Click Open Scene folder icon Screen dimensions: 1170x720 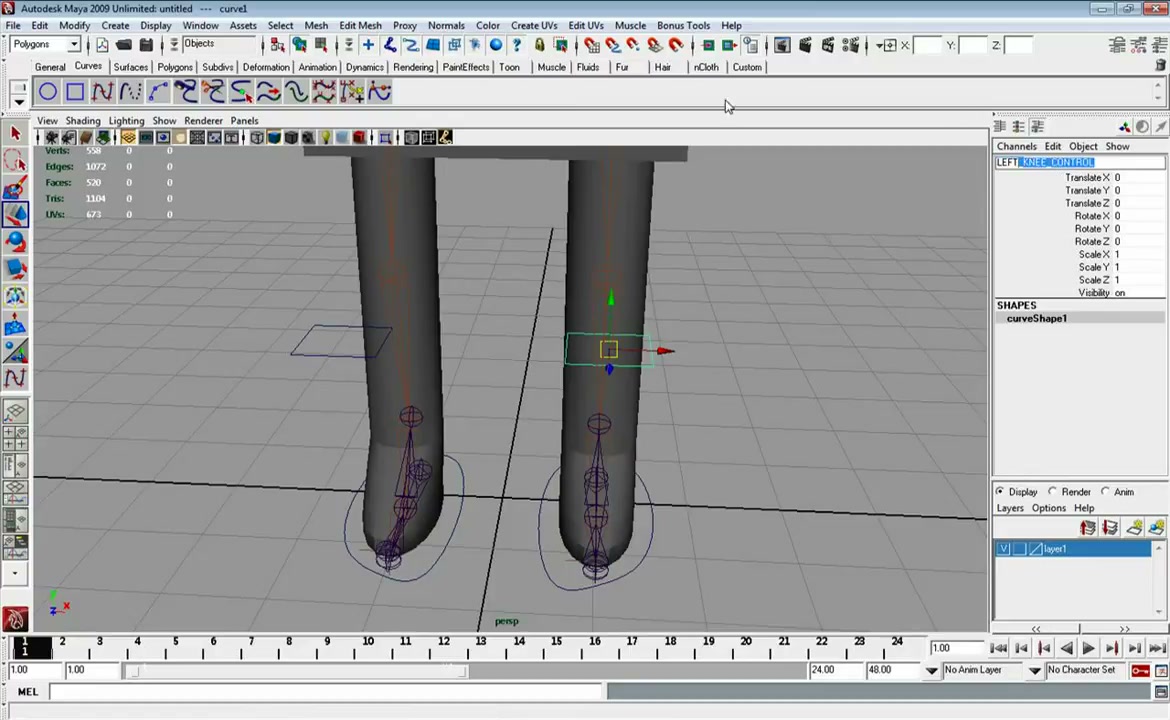coord(124,45)
